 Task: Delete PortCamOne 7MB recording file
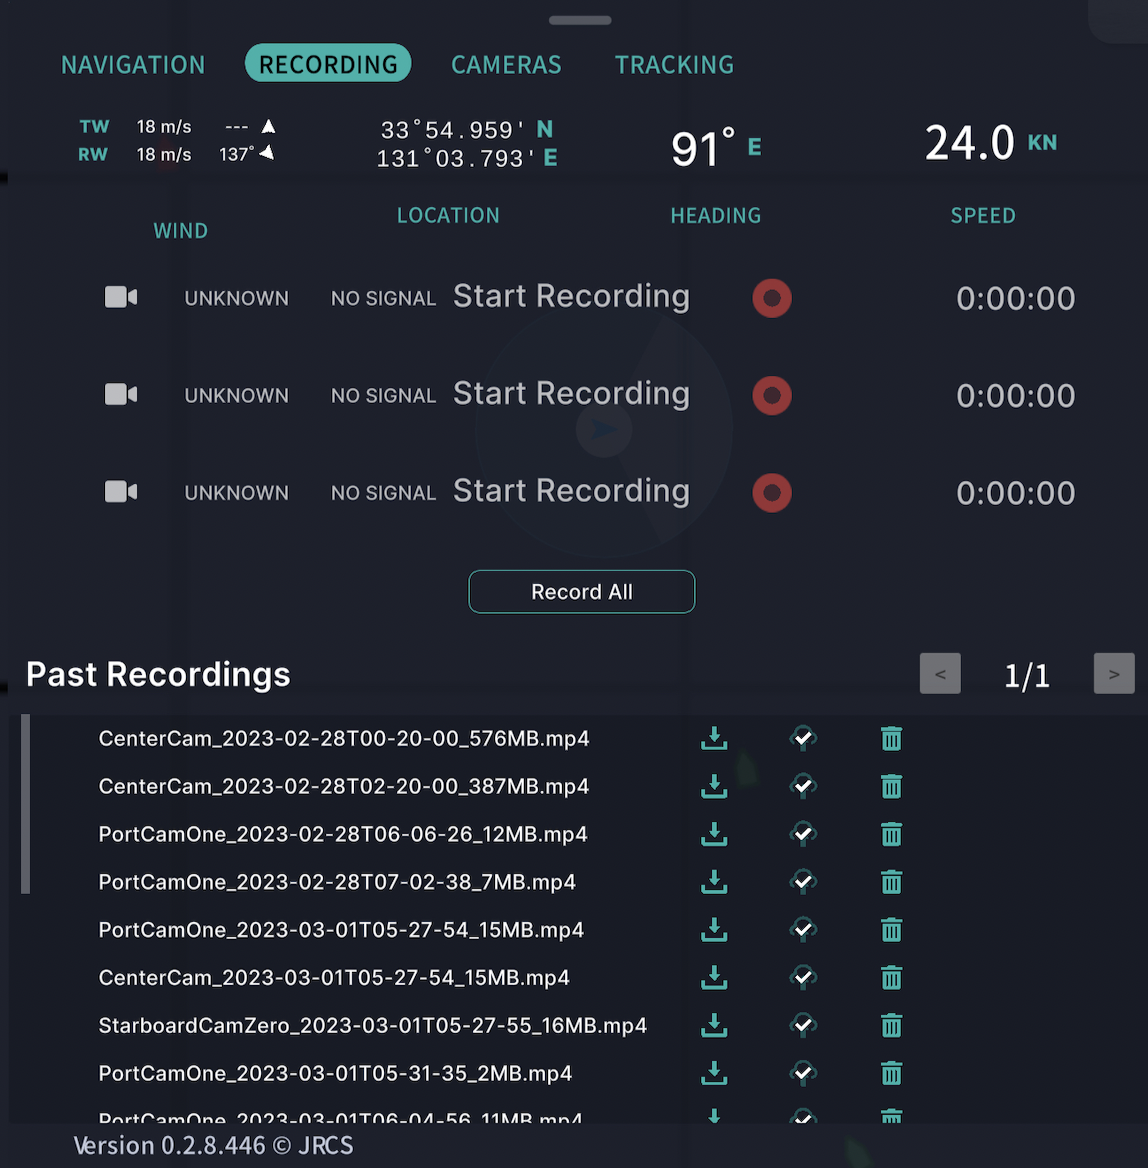click(891, 882)
